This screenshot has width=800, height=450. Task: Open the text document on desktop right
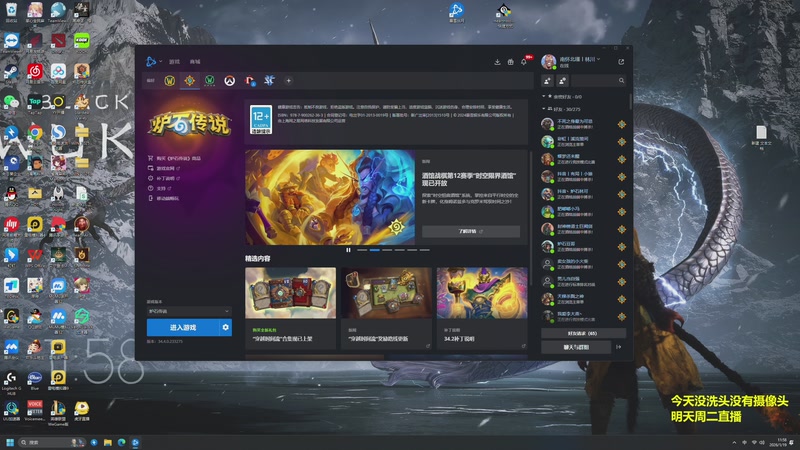(761, 137)
